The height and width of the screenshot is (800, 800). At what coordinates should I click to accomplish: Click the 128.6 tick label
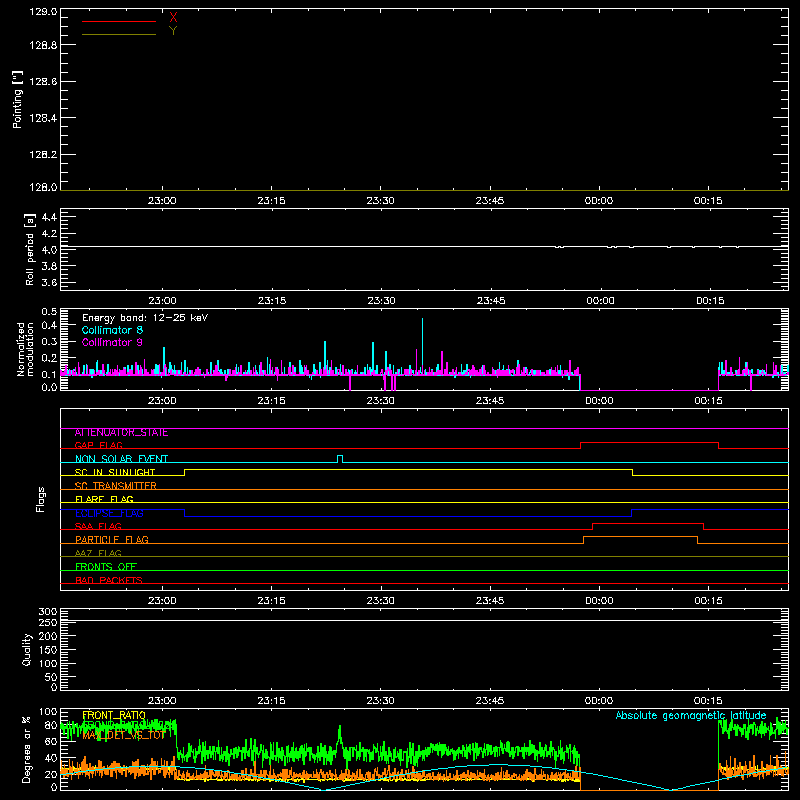tap(43, 82)
